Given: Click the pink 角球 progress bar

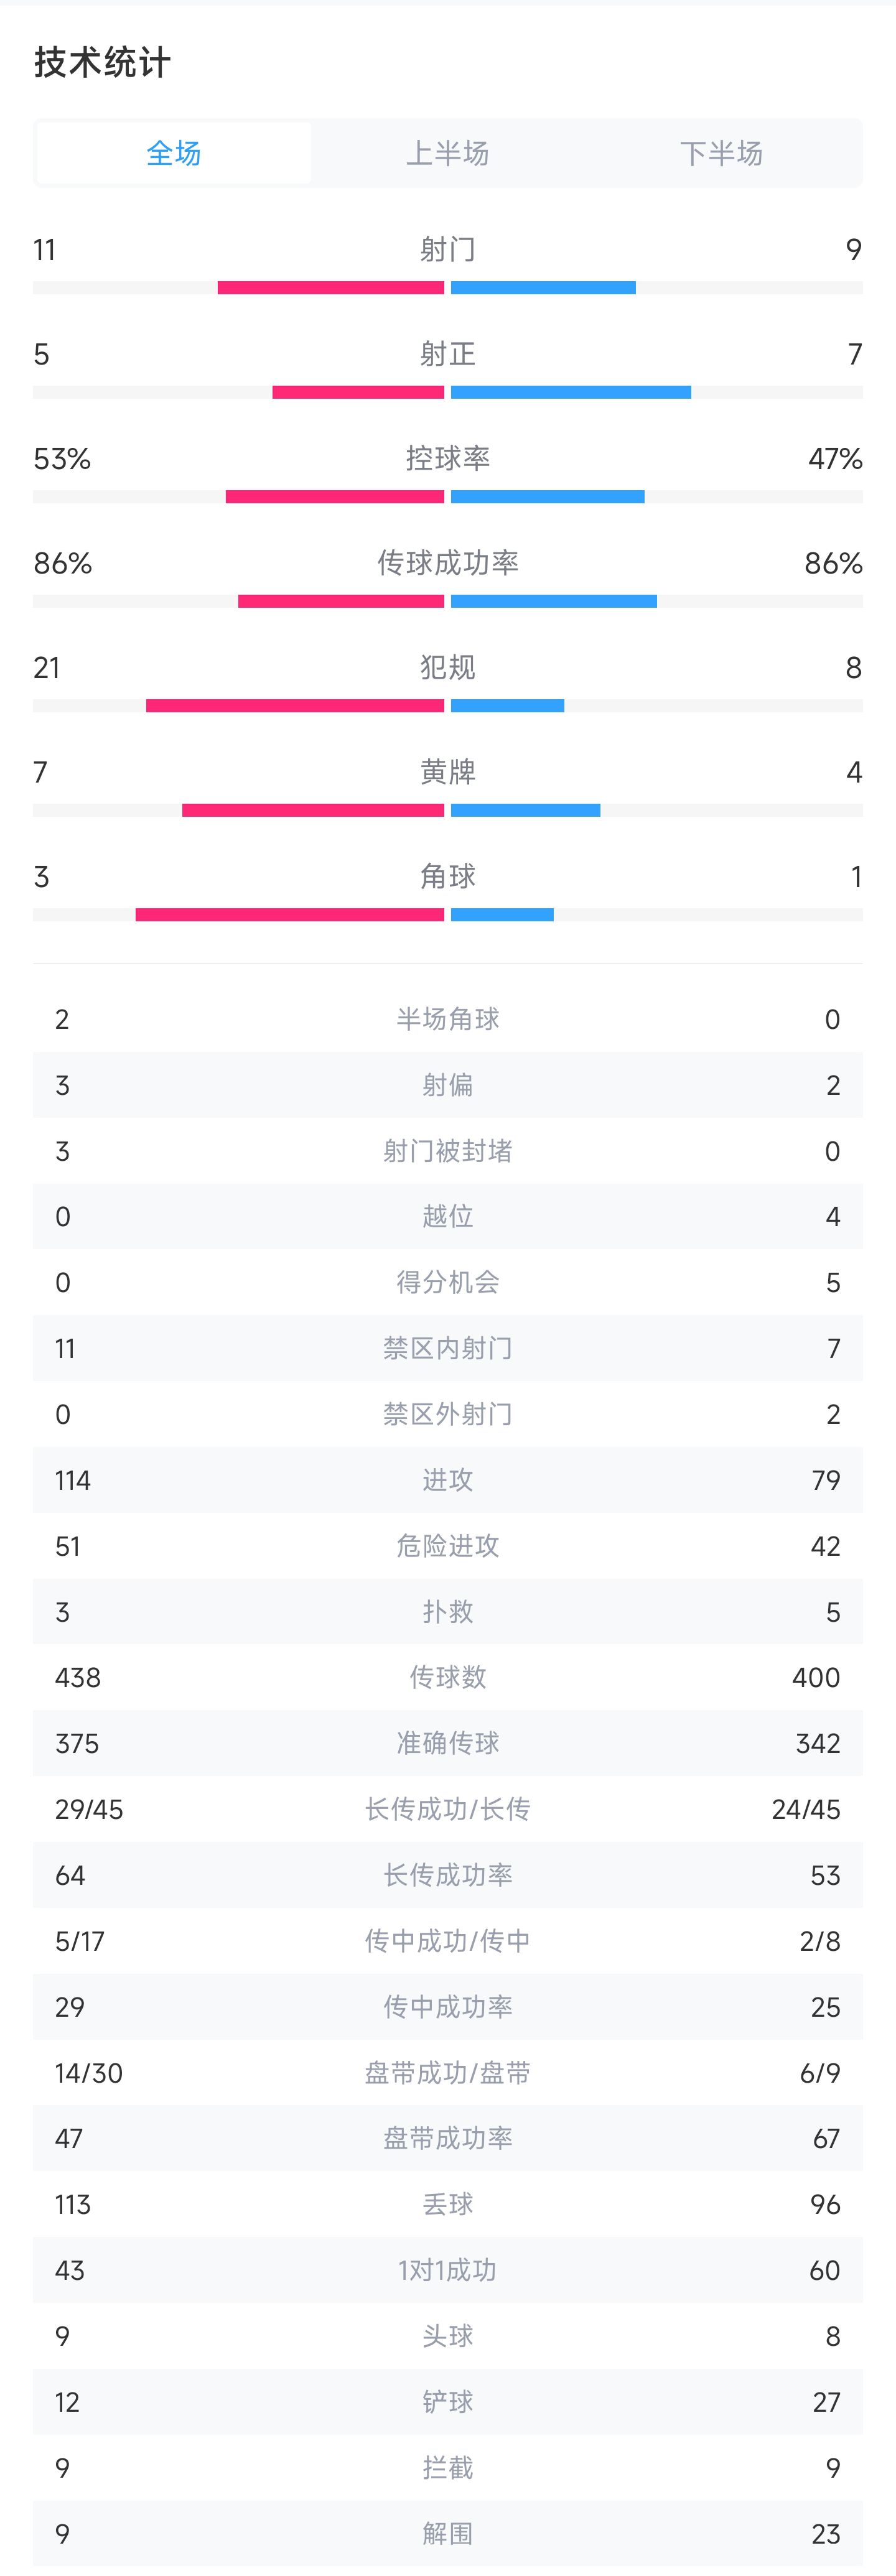Looking at the screenshot, I should click(x=290, y=915).
